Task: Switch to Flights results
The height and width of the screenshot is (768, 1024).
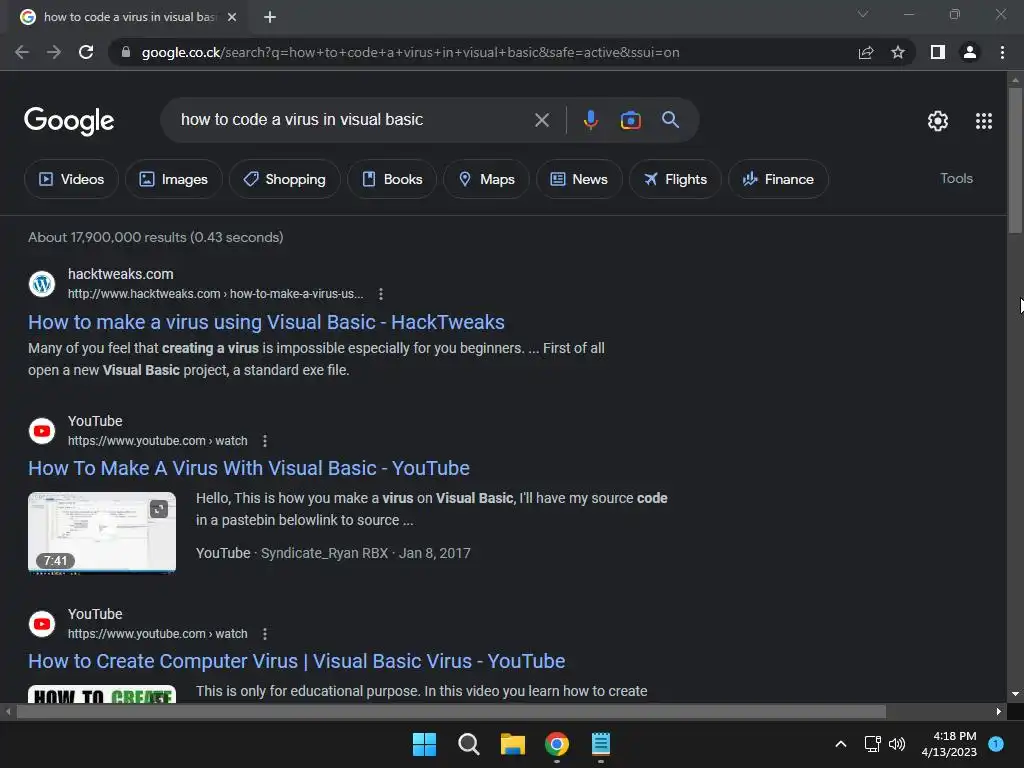Action: (675, 179)
